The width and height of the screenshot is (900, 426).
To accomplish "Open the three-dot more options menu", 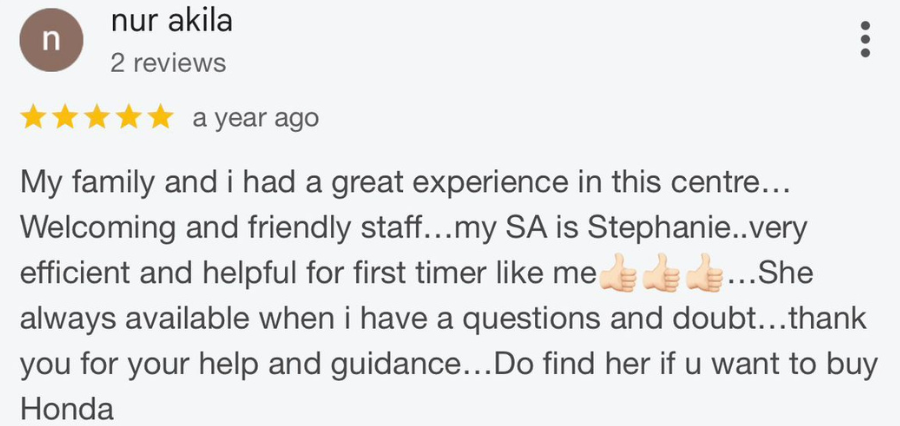I will [x=865, y=40].
